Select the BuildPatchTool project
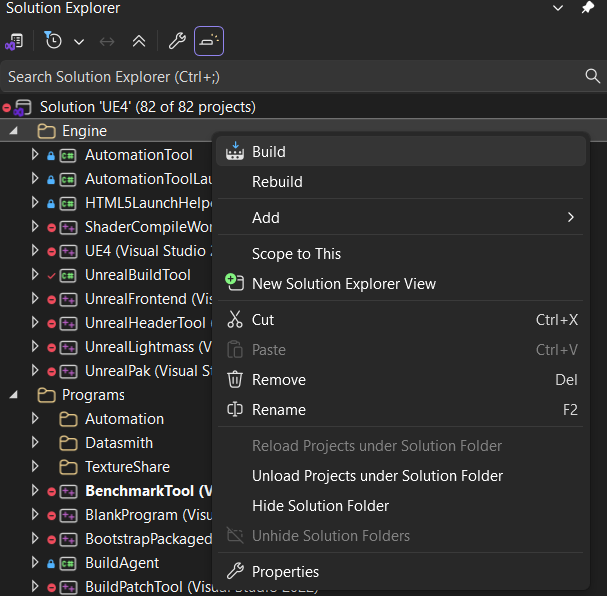607x596 pixels. pos(149,587)
